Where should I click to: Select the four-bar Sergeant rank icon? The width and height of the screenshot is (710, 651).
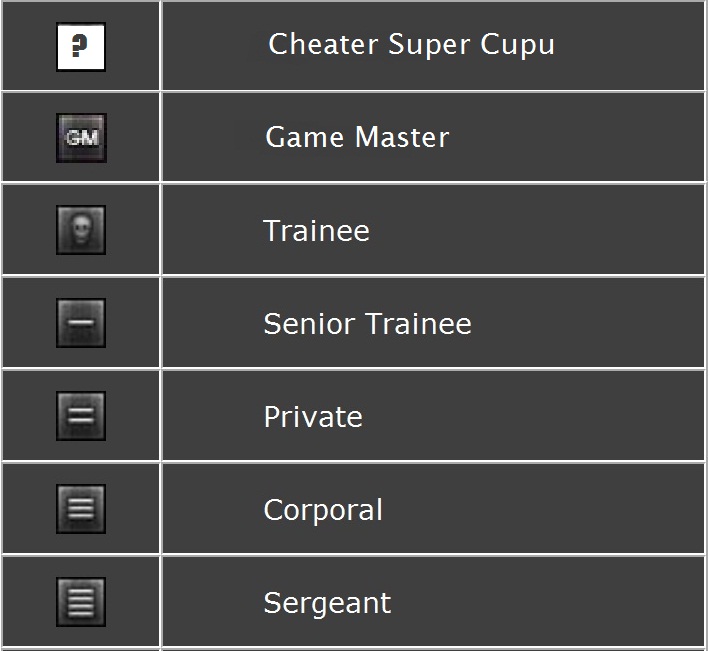[x=81, y=603]
